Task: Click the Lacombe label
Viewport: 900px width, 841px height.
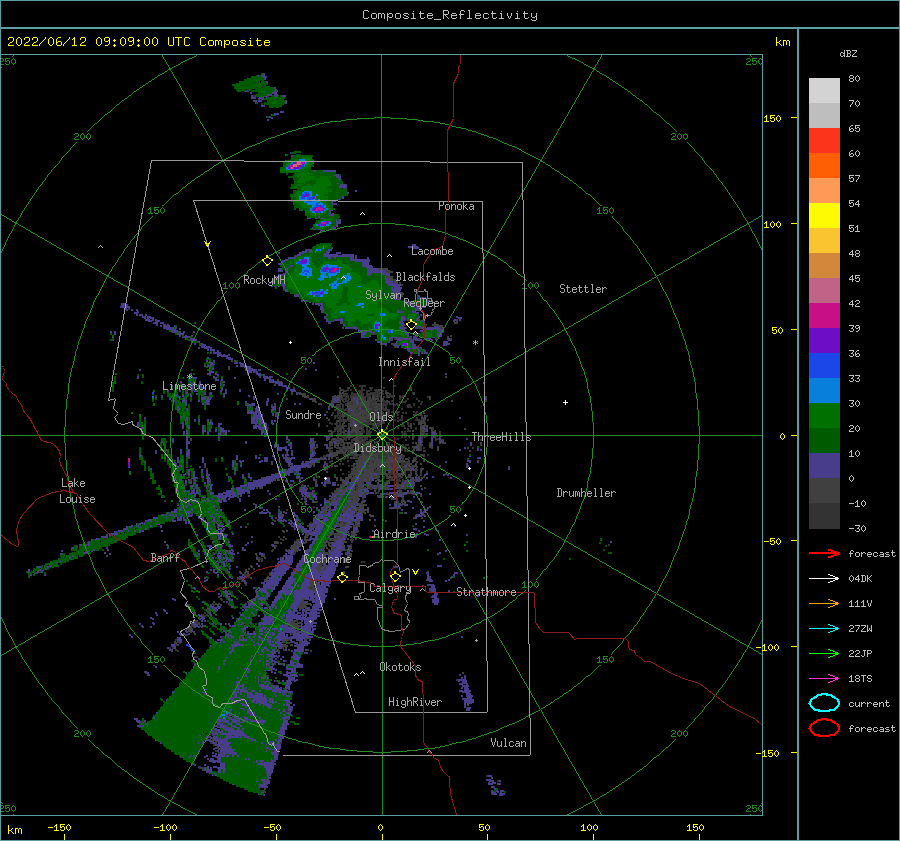Action: pos(432,251)
